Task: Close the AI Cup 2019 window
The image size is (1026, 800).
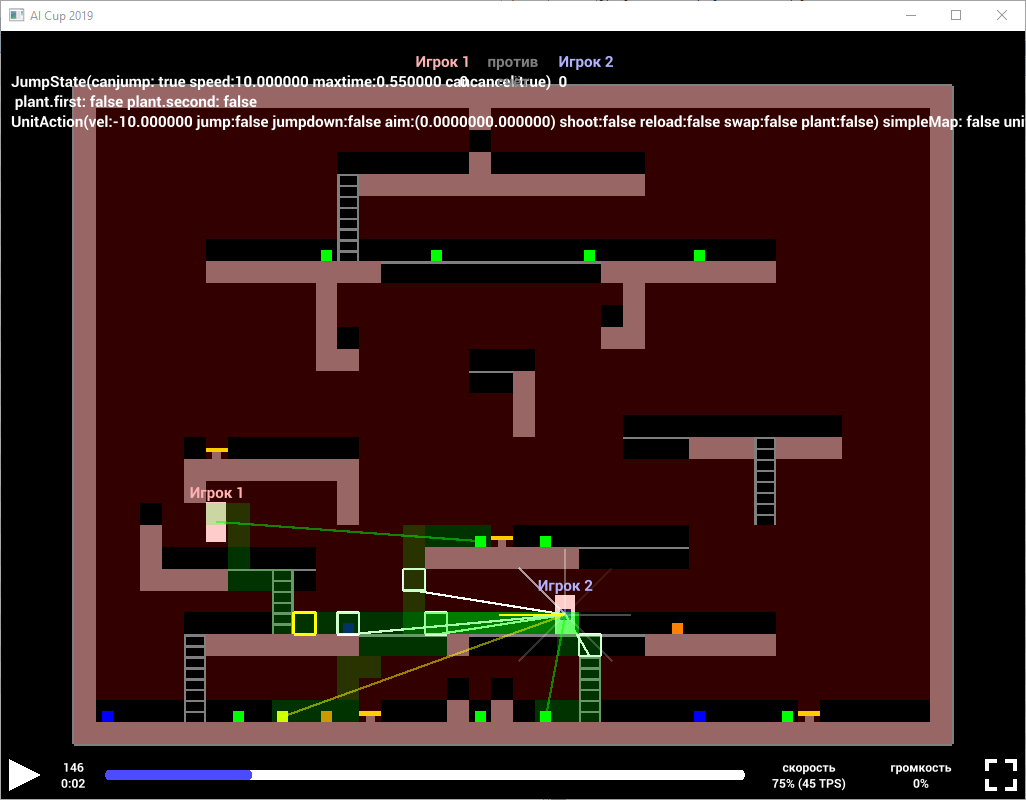Action: coord(1002,15)
